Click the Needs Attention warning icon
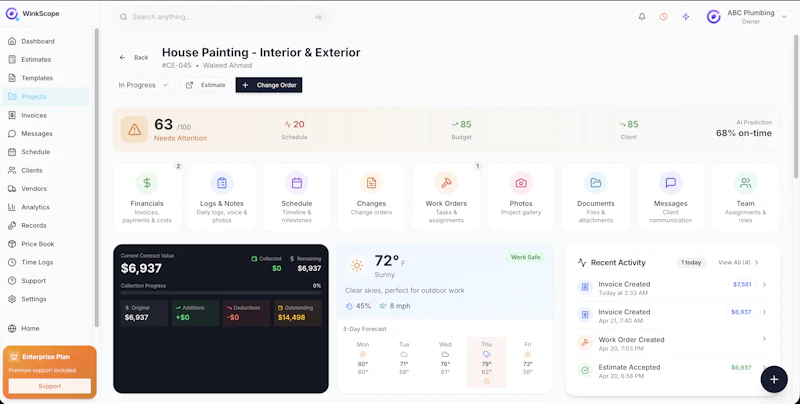This screenshot has height=404, width=800. [134, 130]
